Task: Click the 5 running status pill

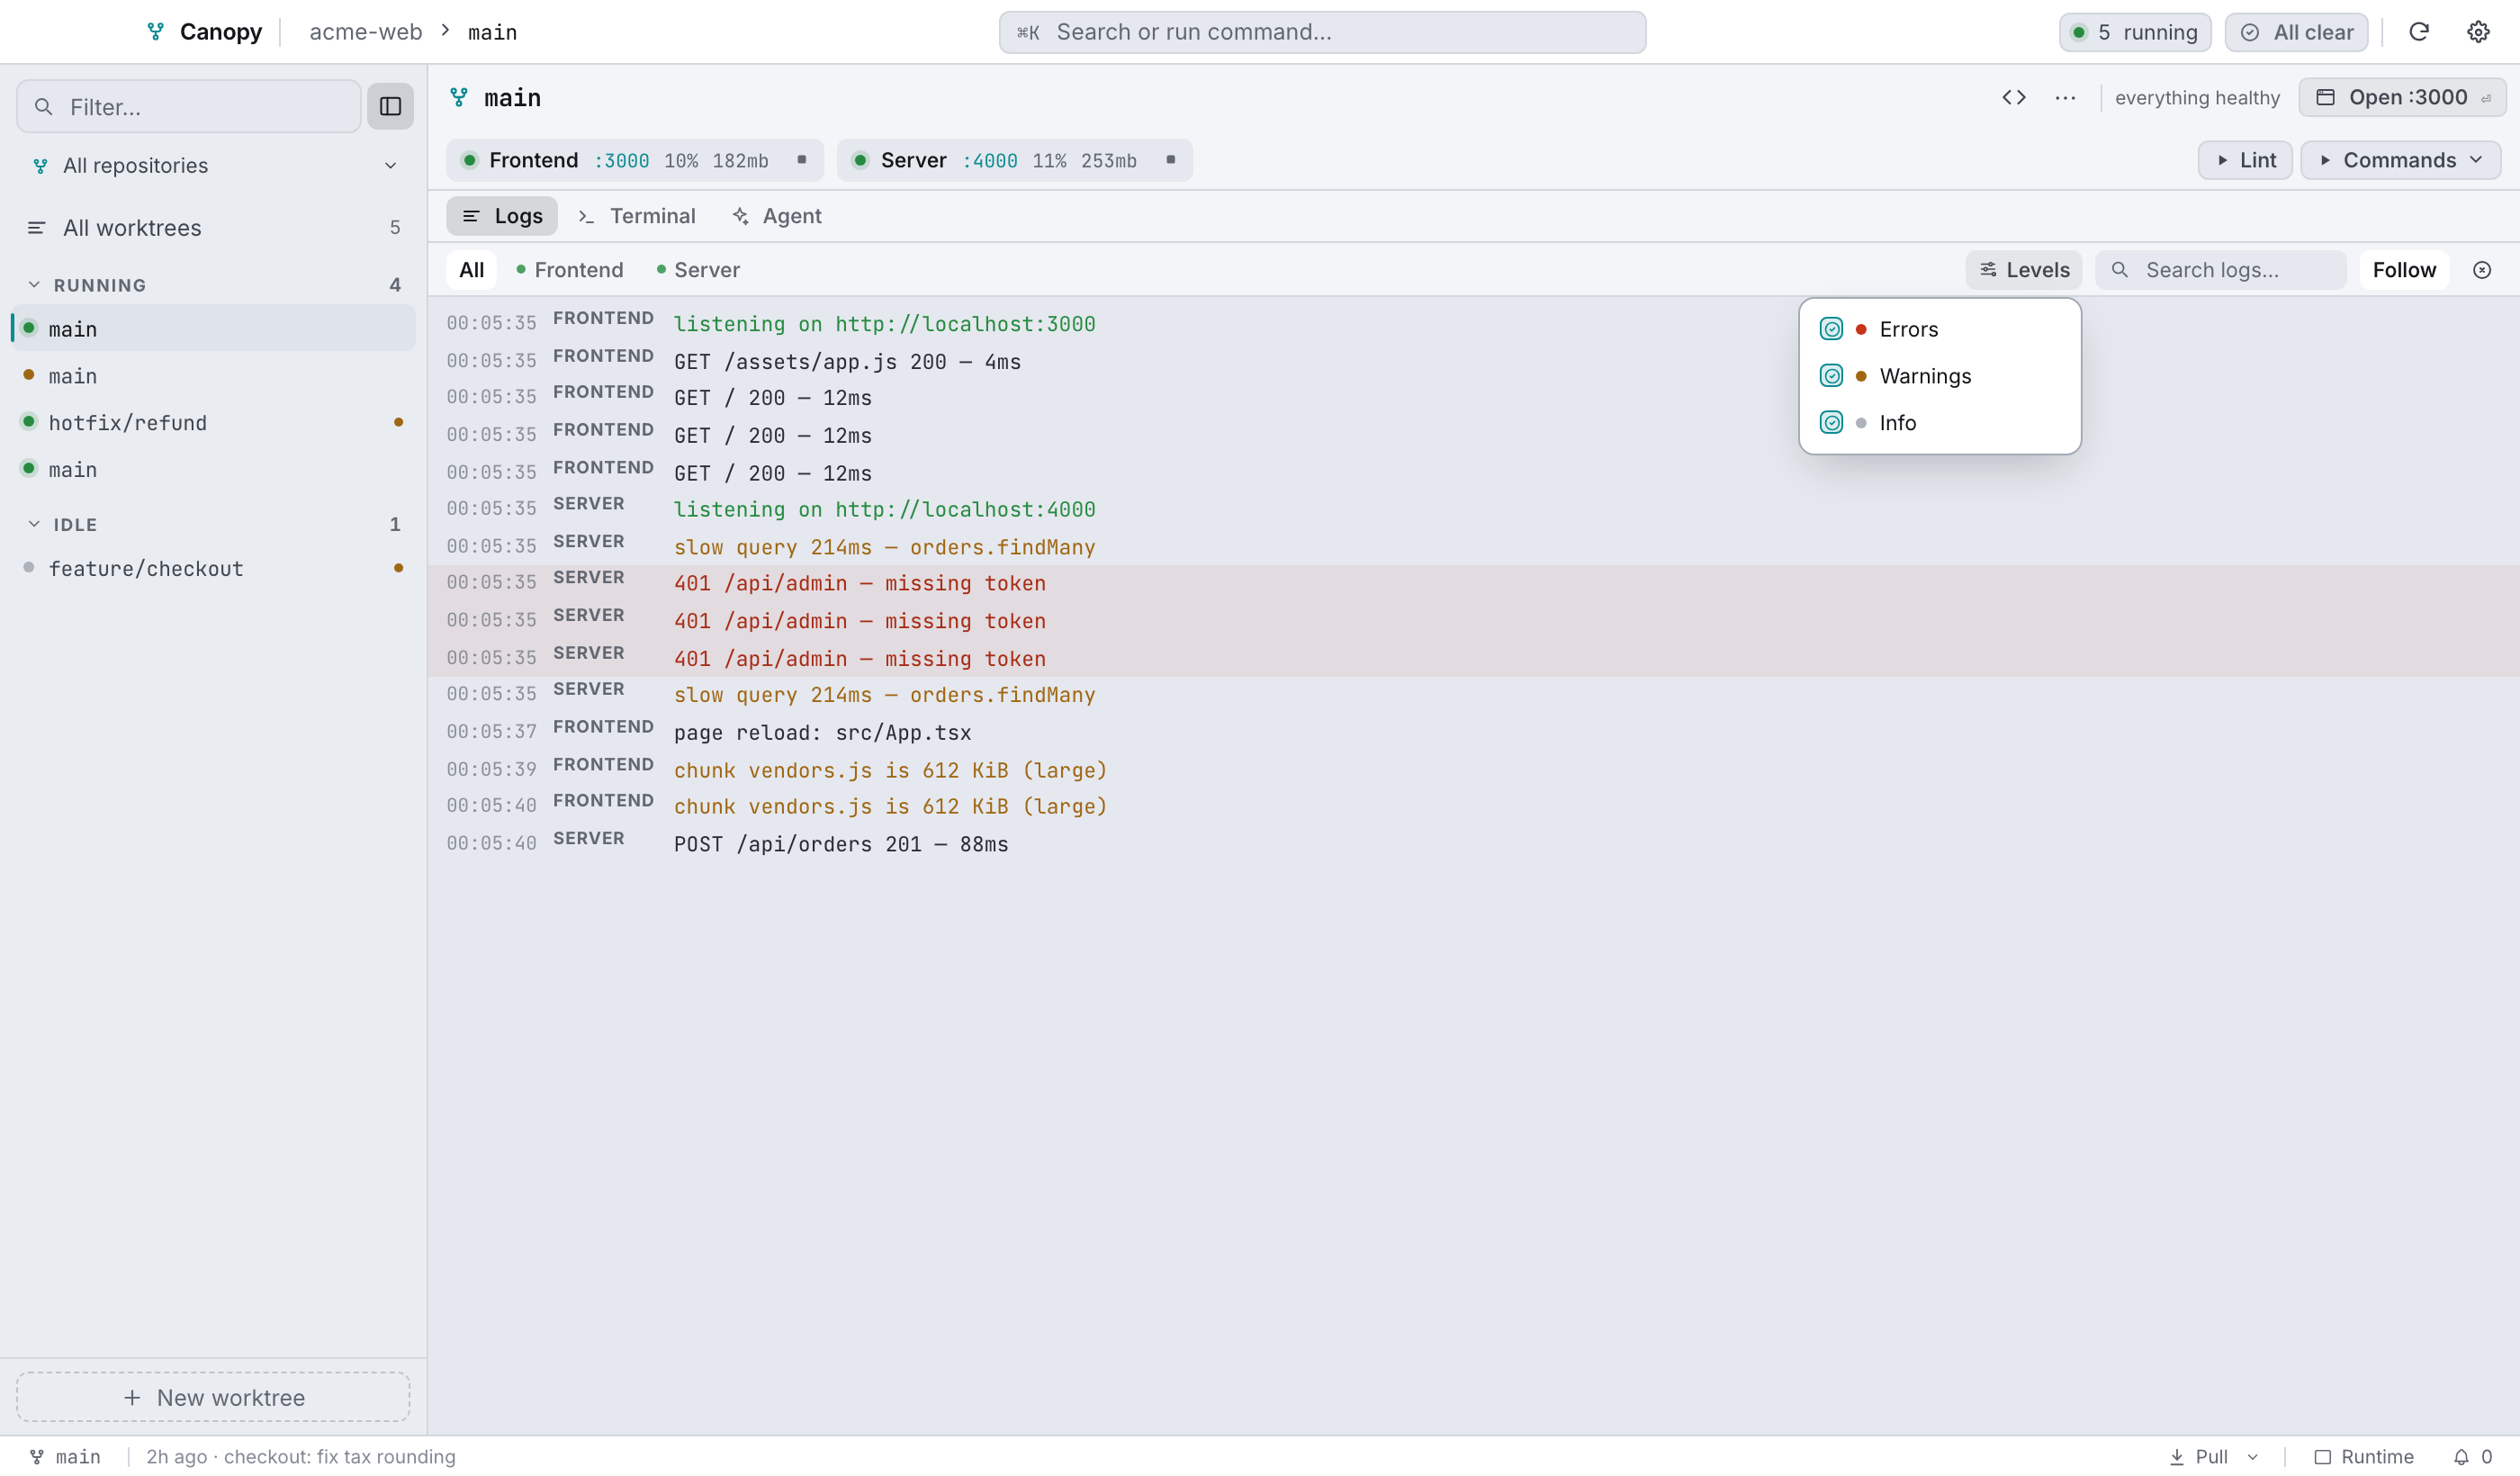Action: click(x=2135, y=32)
